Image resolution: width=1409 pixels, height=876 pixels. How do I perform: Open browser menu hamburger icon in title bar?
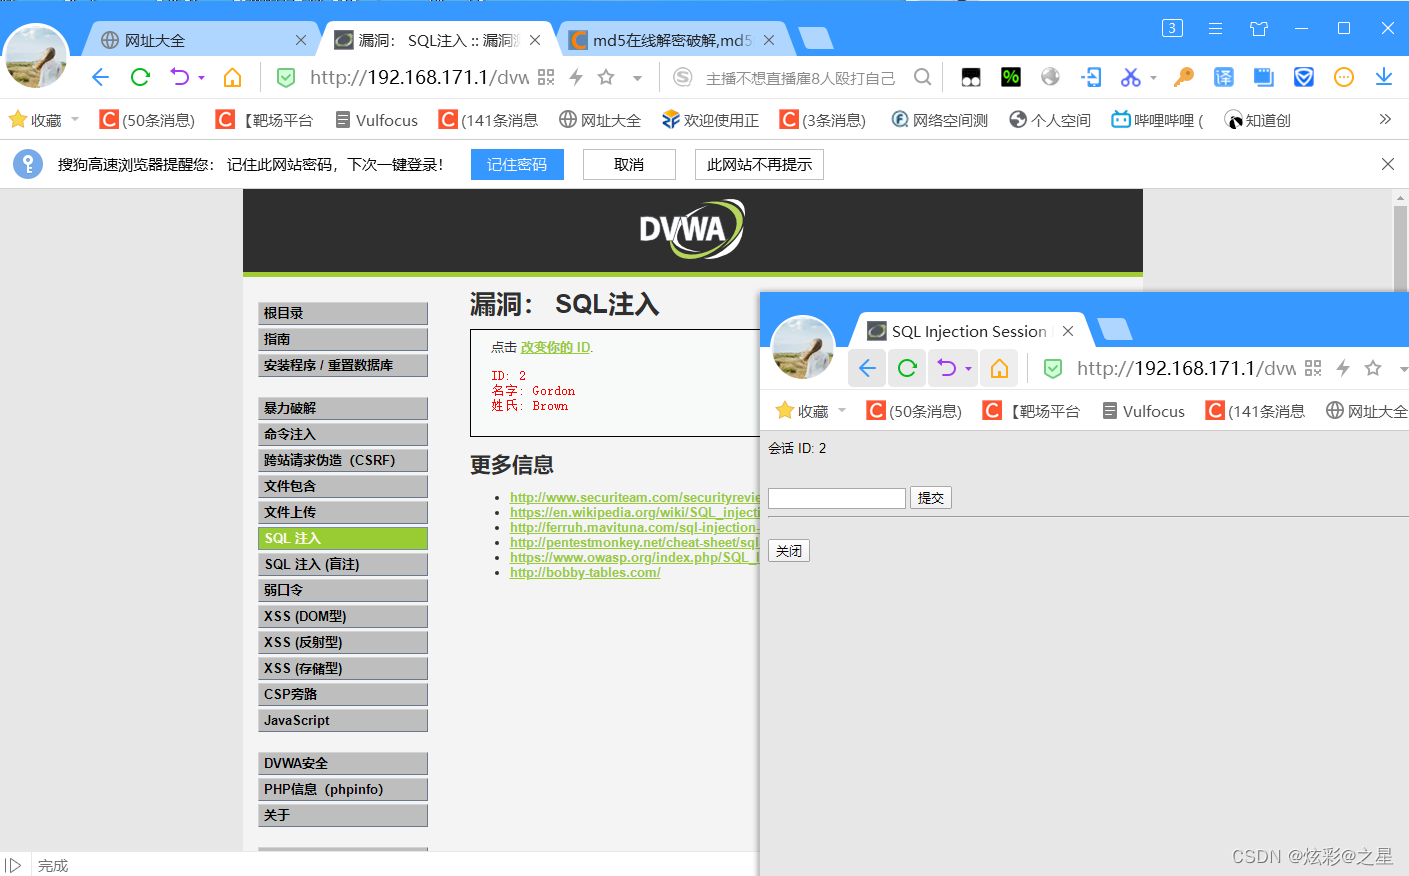point(1215,28)
